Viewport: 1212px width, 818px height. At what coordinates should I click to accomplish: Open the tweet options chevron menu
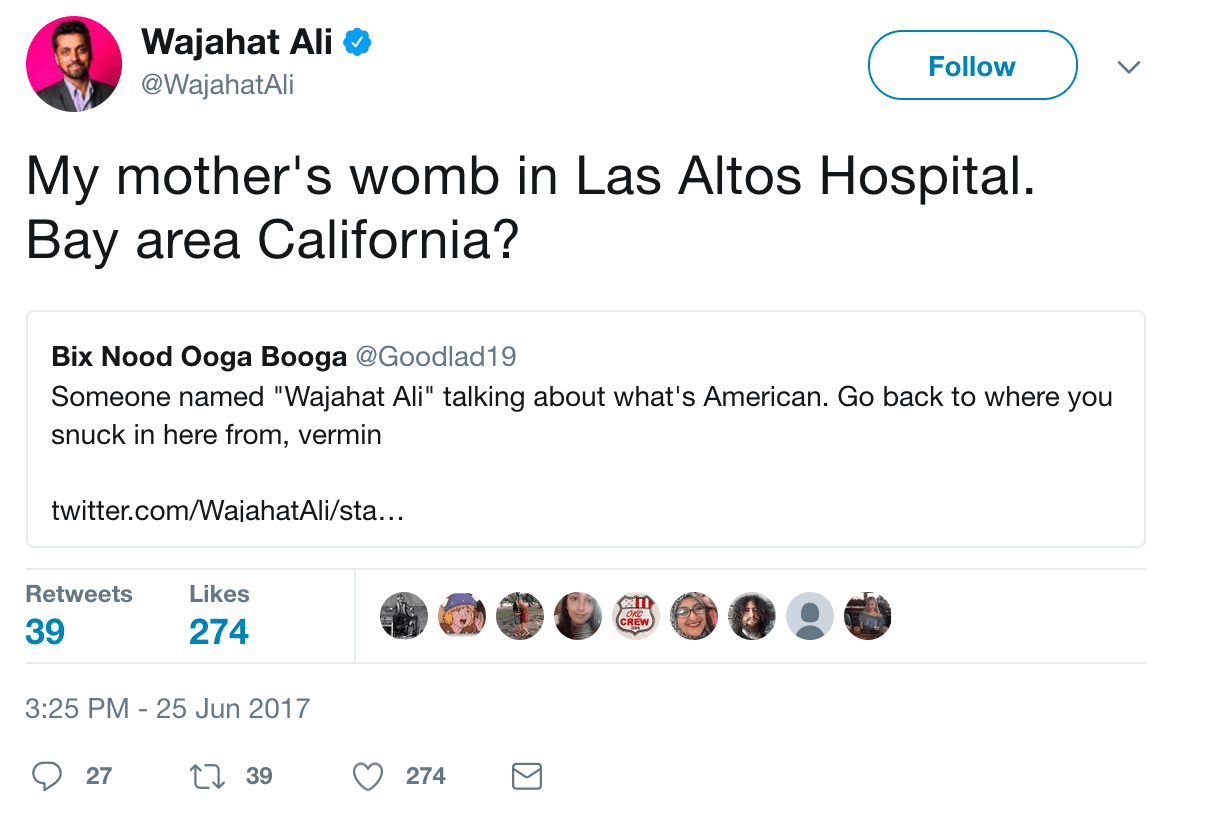click(1129, 67)
